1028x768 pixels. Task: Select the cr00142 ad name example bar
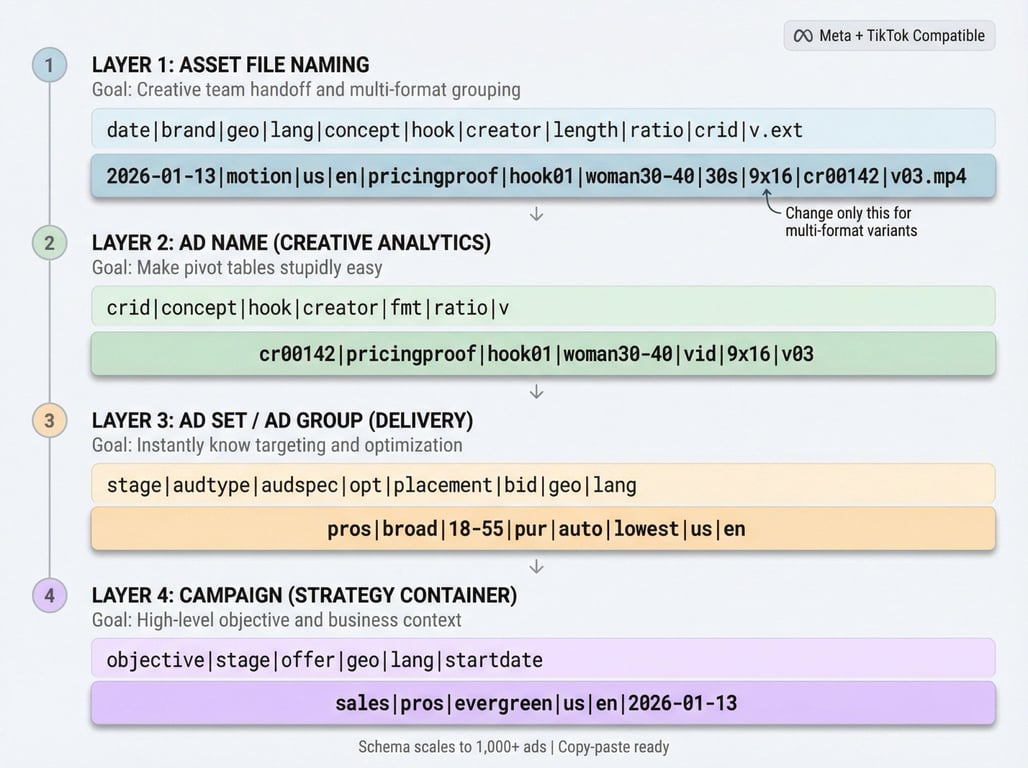[543, 354]
